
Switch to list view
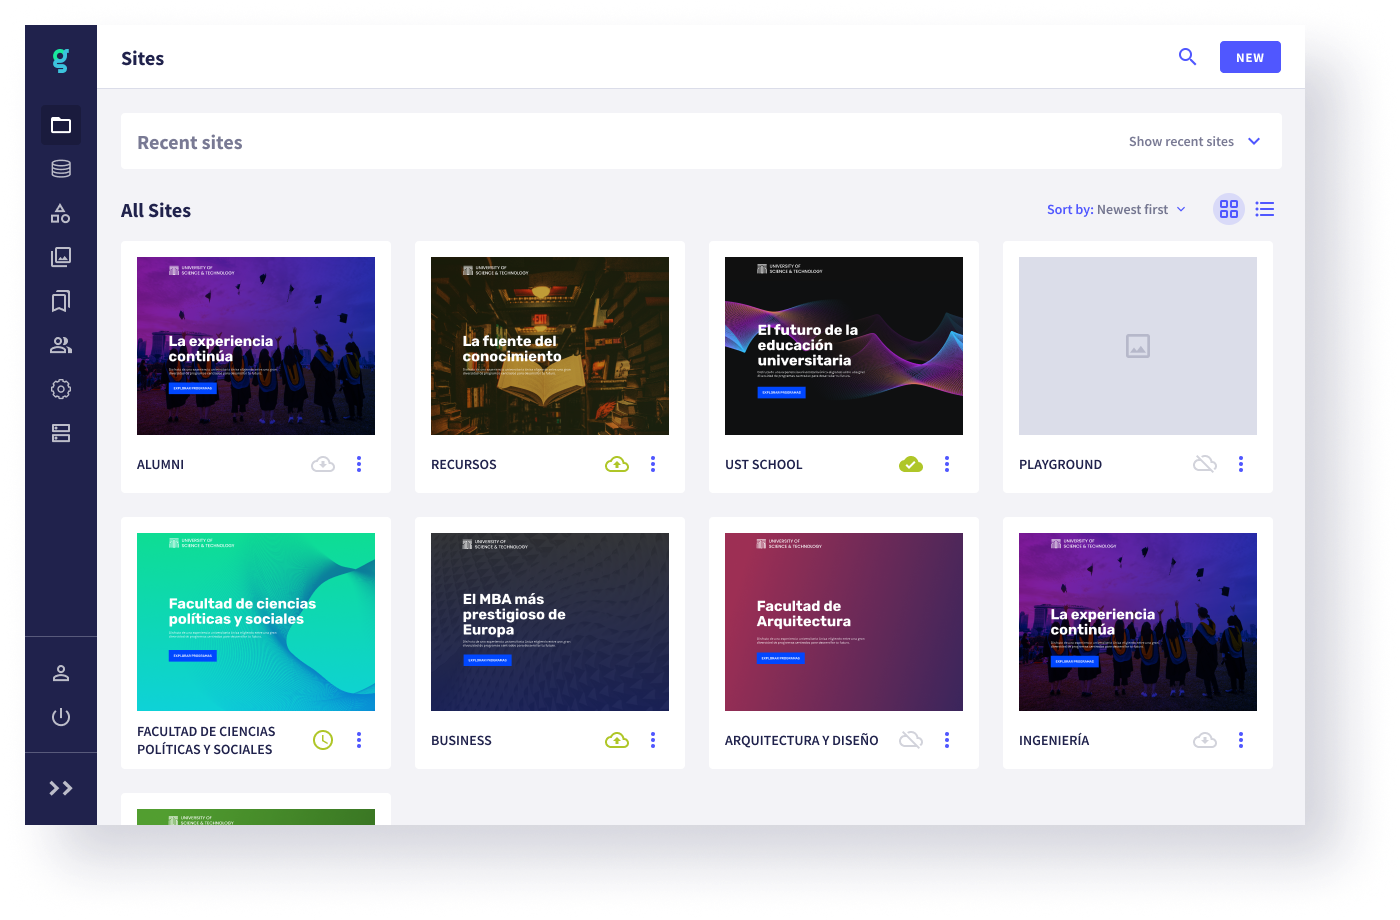pyautogui.click(x=1265, y=209)
